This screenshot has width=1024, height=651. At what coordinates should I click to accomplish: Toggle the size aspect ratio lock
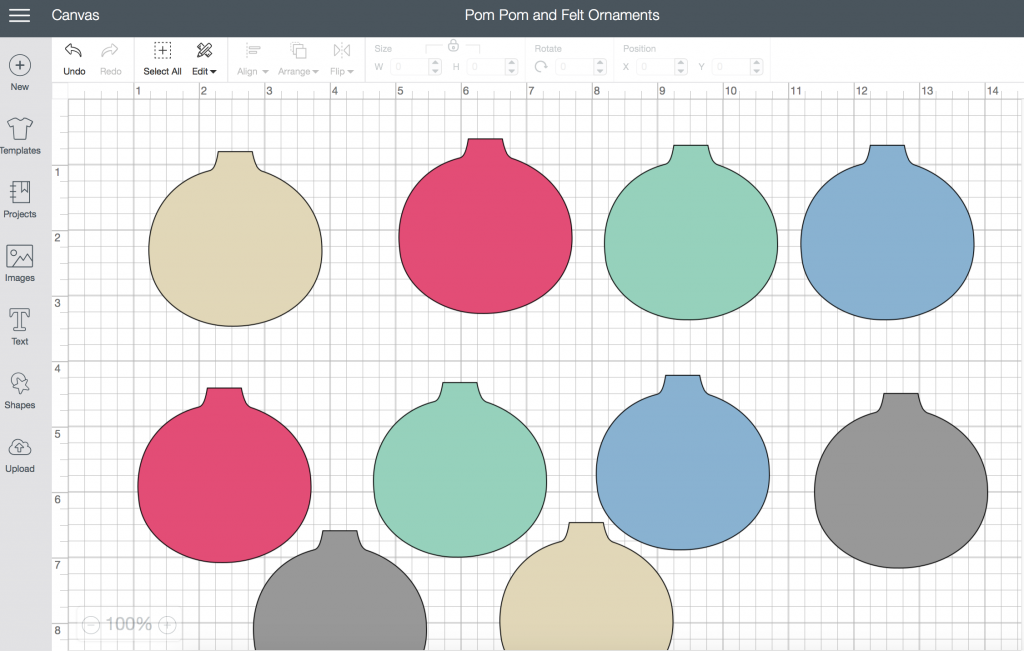click(x=453, y=46)
